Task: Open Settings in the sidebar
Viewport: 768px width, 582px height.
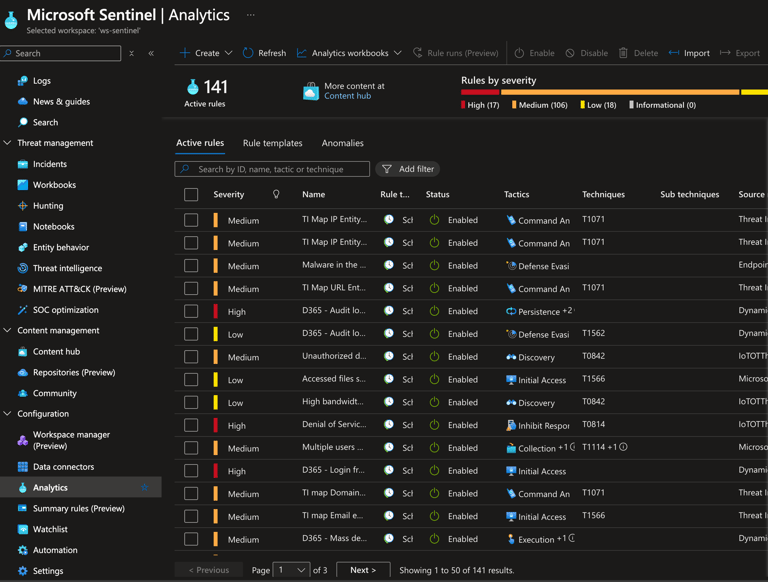Action: coord(48,571)
